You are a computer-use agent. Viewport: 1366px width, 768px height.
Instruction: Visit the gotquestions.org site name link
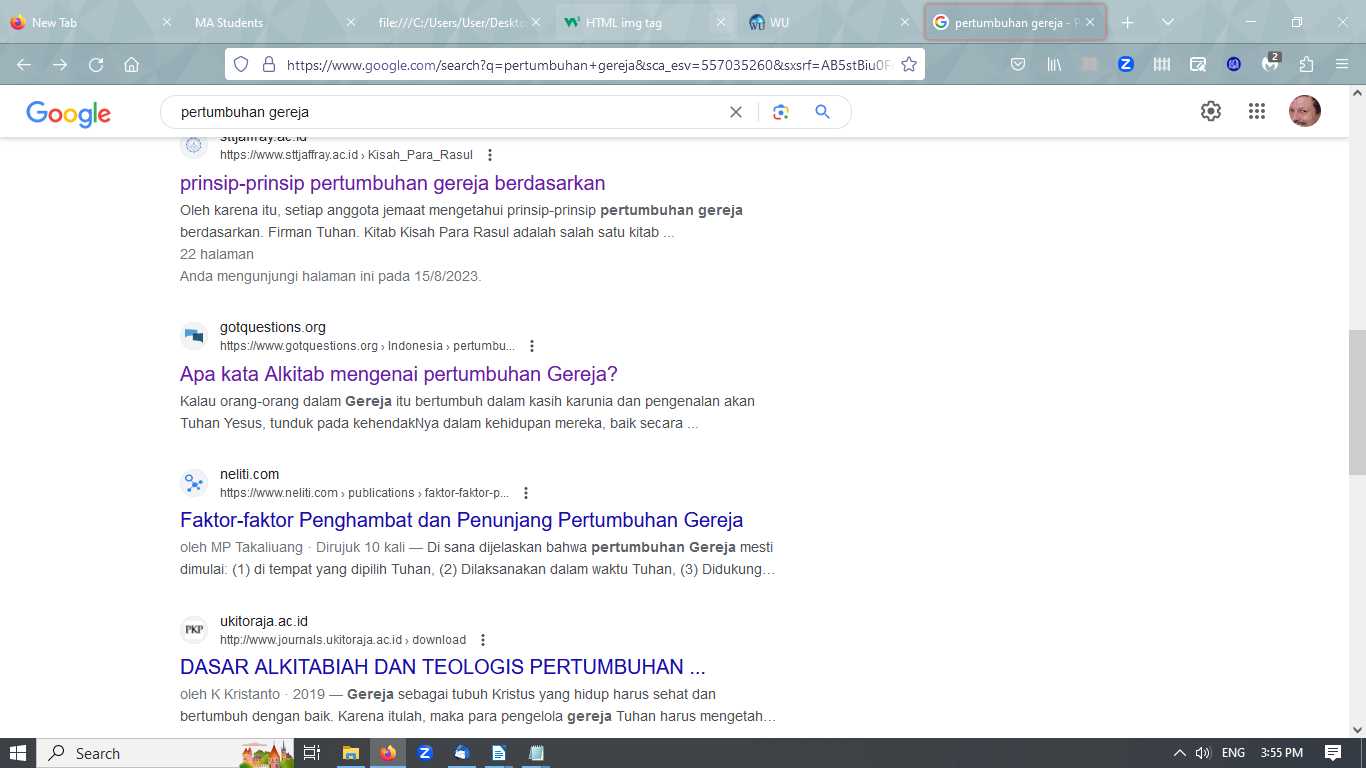point(273,327)
